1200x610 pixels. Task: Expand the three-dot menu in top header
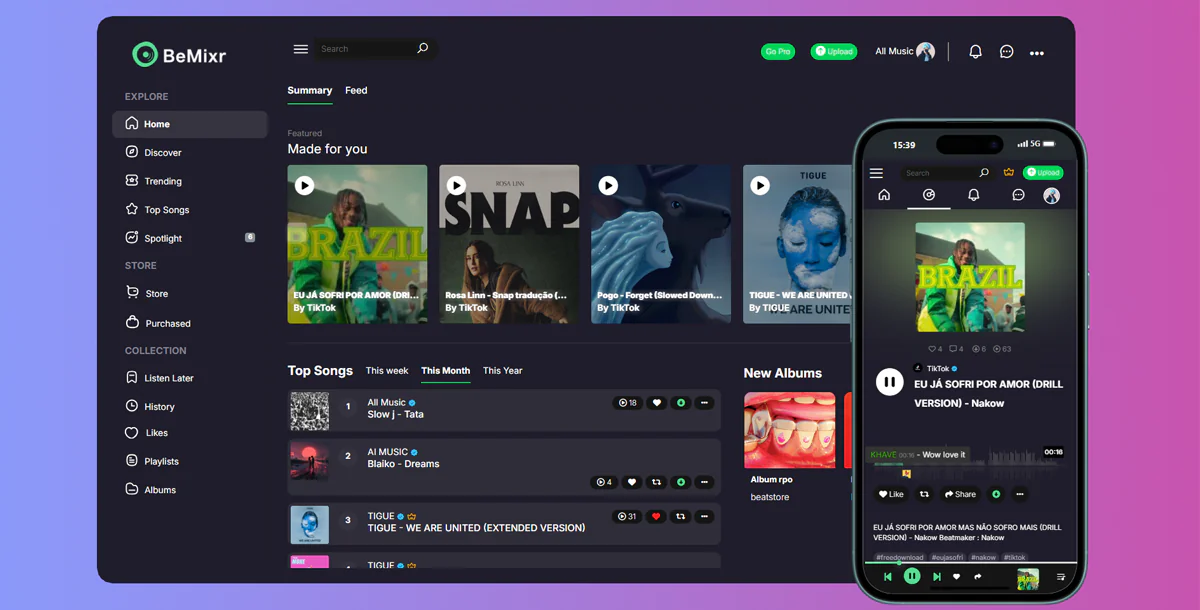click(x=1037, y=53)
